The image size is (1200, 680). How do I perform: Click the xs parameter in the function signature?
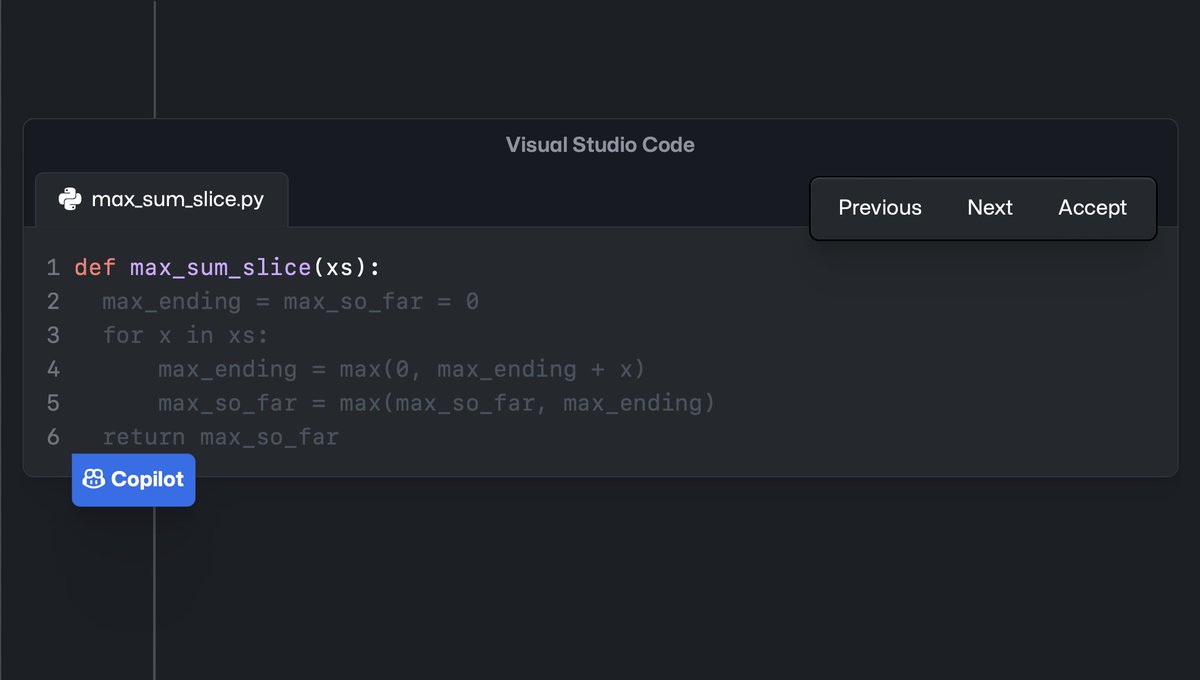point(340,268)
